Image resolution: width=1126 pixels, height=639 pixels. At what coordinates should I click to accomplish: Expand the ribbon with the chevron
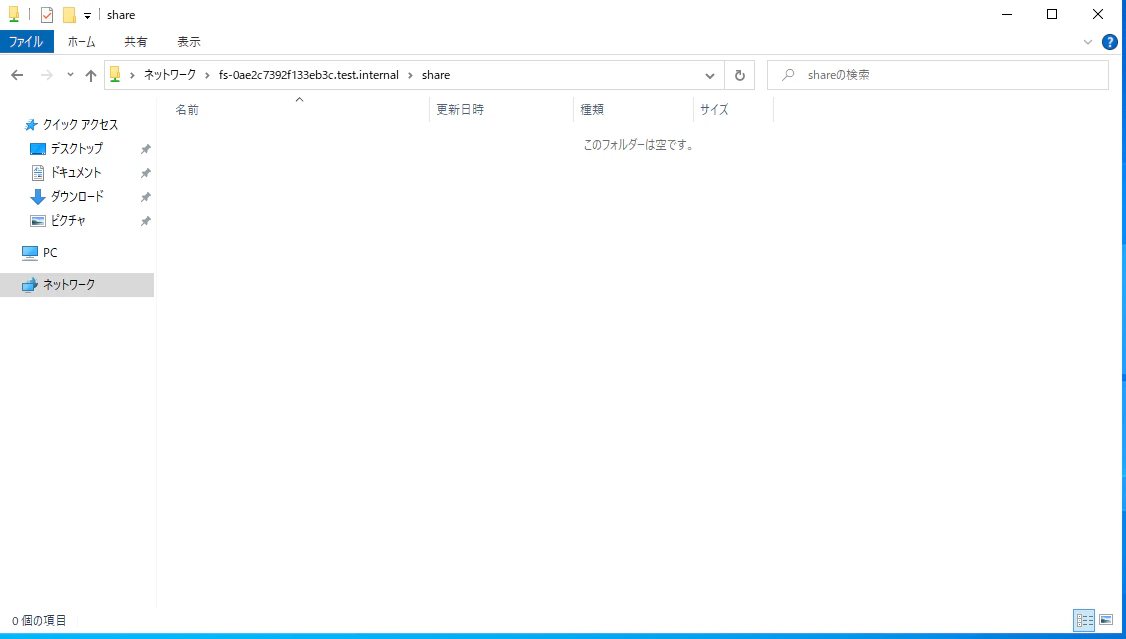(x=1087, y=42)
